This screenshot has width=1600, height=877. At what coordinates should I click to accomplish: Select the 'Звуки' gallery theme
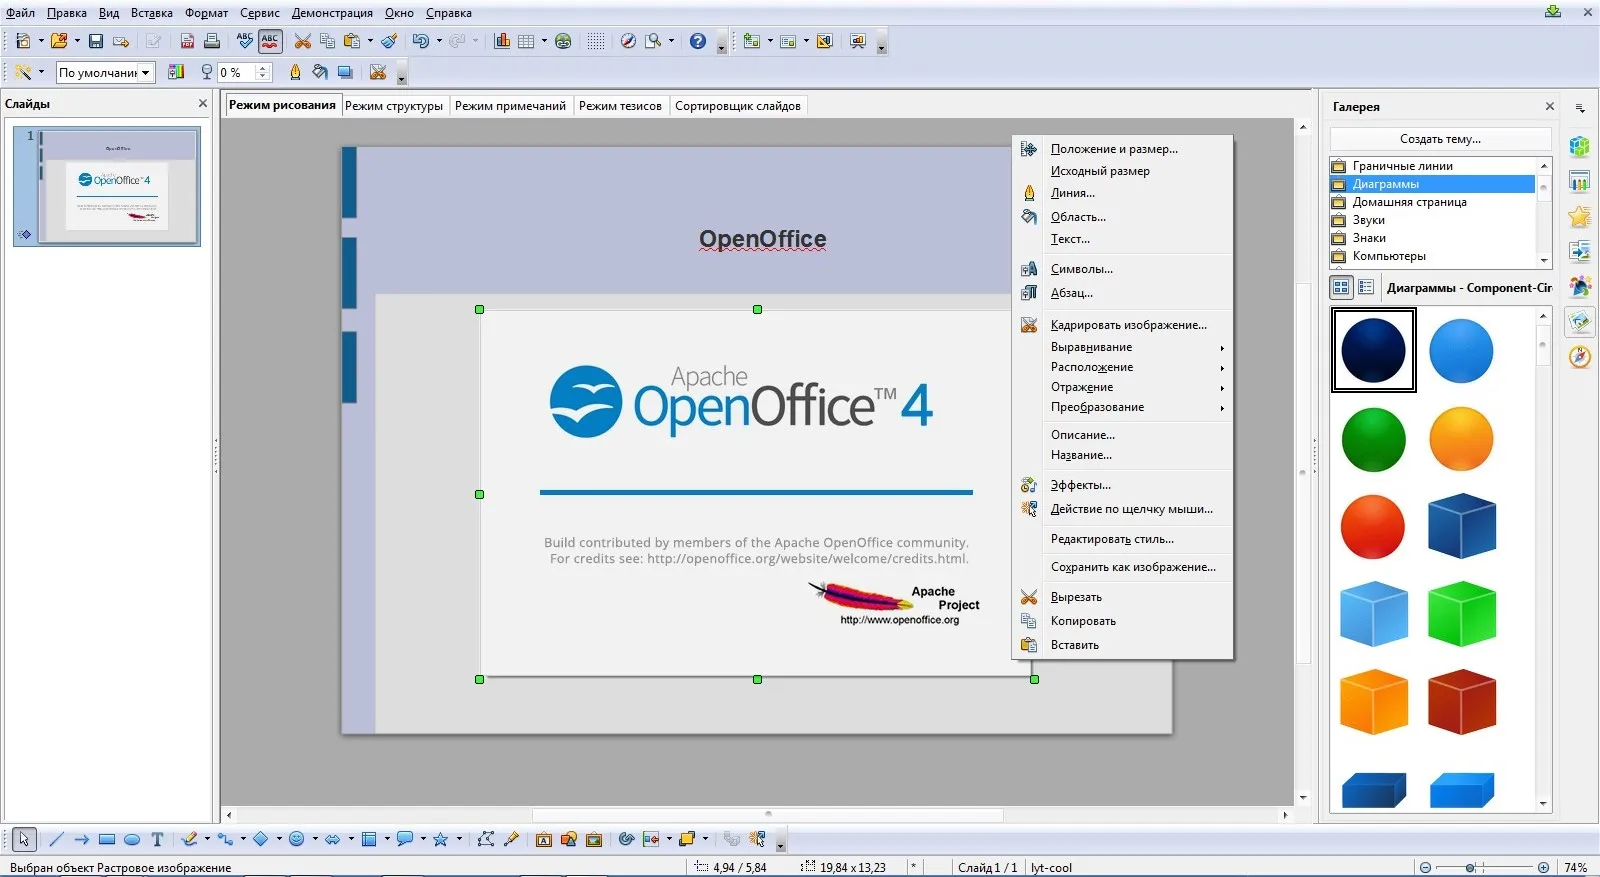[1432, 220]
